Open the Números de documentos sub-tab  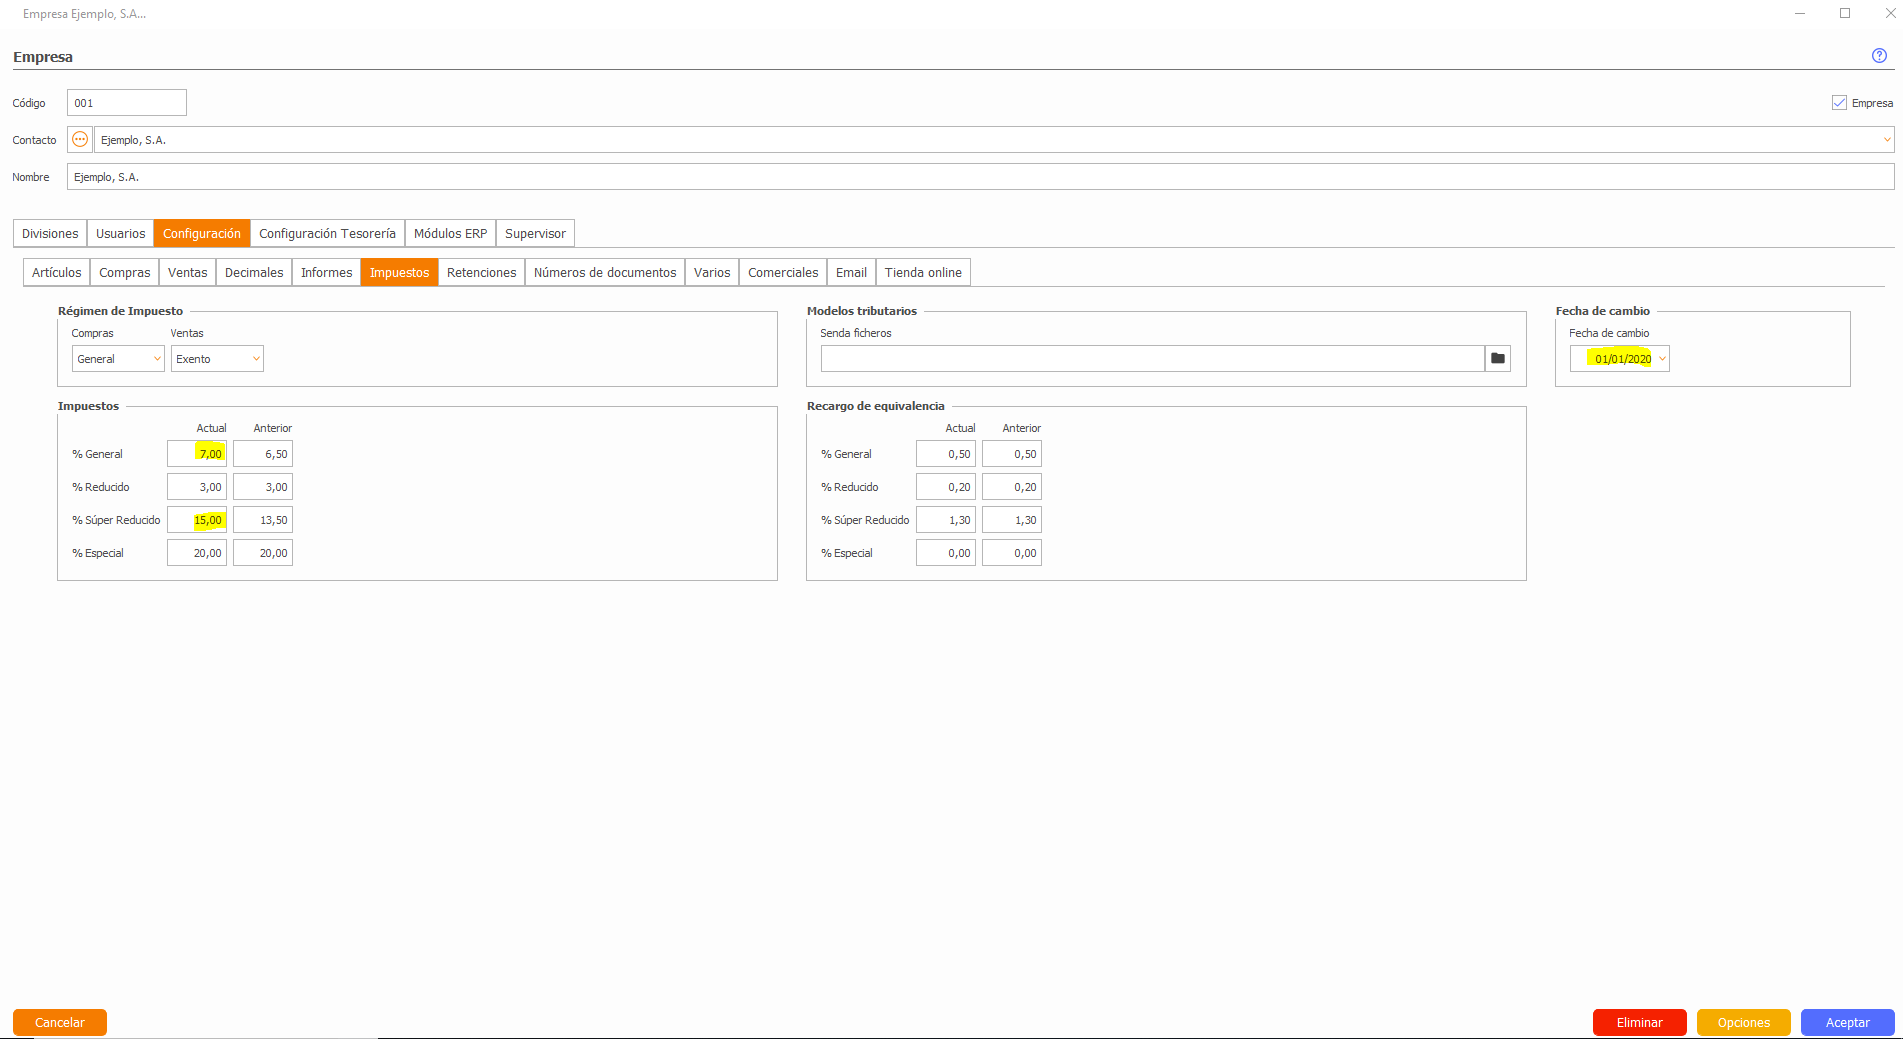coord(605,273)
